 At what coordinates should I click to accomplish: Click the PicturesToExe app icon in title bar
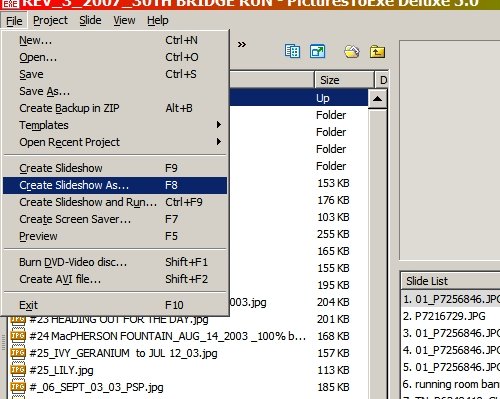(11, 4)
